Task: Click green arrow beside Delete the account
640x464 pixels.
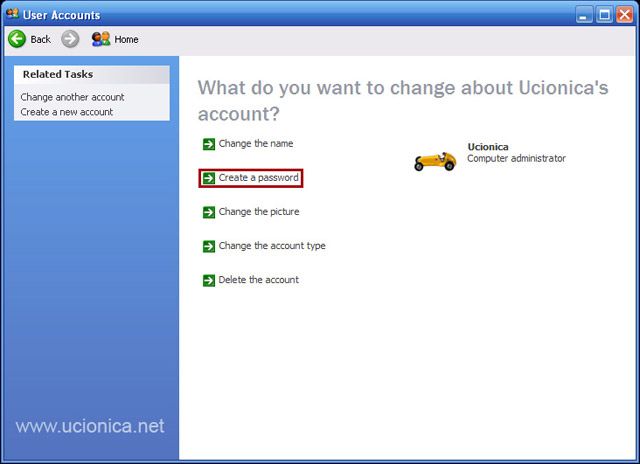Action: click(208, 280)
